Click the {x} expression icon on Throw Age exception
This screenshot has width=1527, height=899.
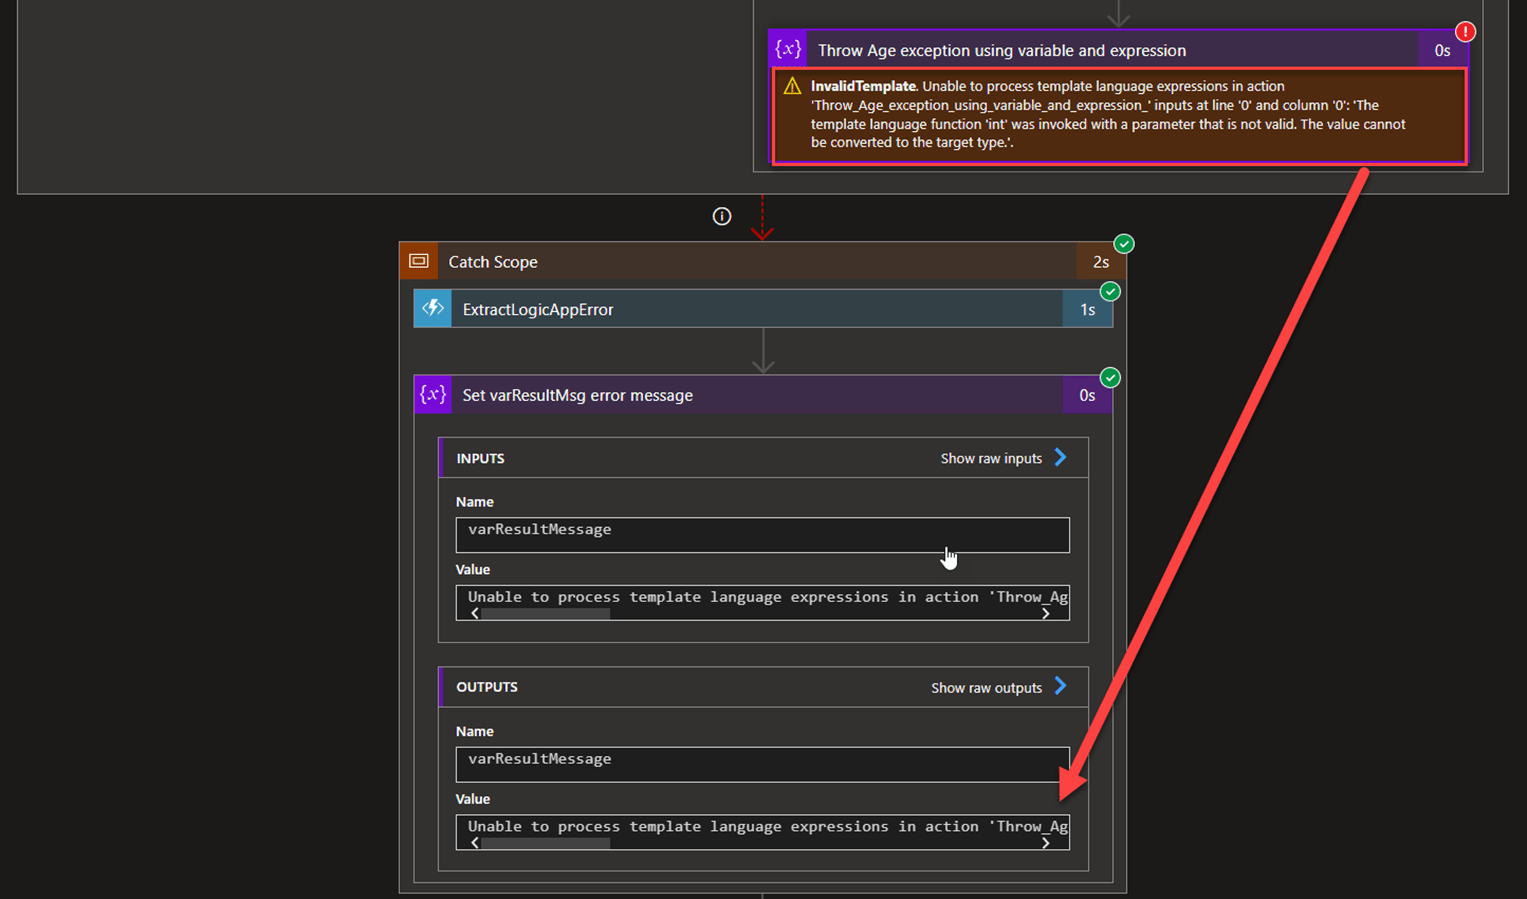click(x=788, y=49)
